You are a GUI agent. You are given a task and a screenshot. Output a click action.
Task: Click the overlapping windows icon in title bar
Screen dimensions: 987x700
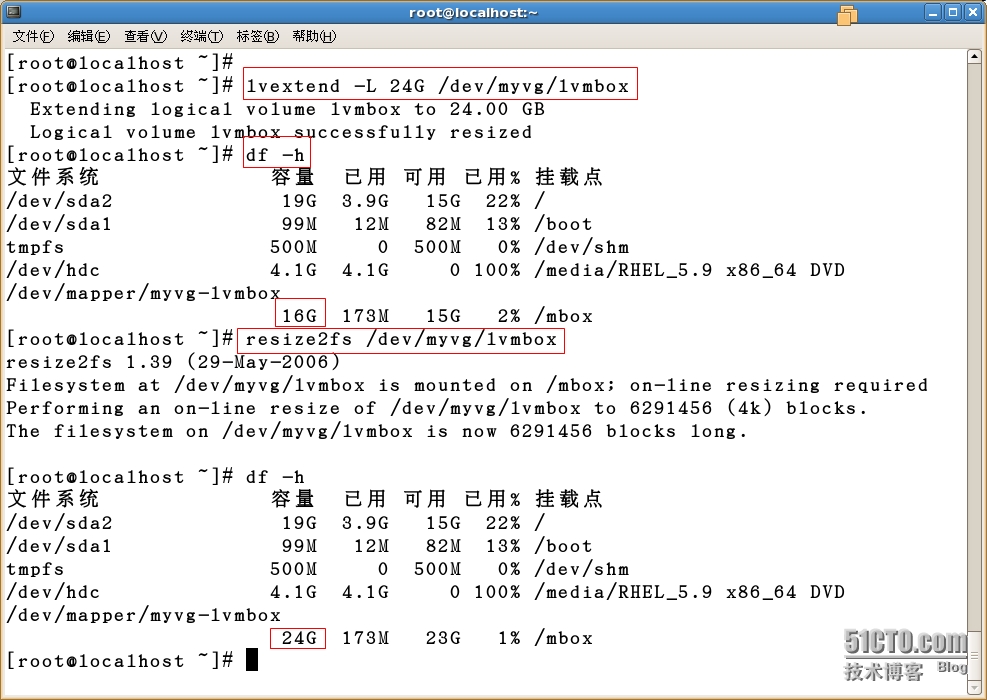coord(847,15)
